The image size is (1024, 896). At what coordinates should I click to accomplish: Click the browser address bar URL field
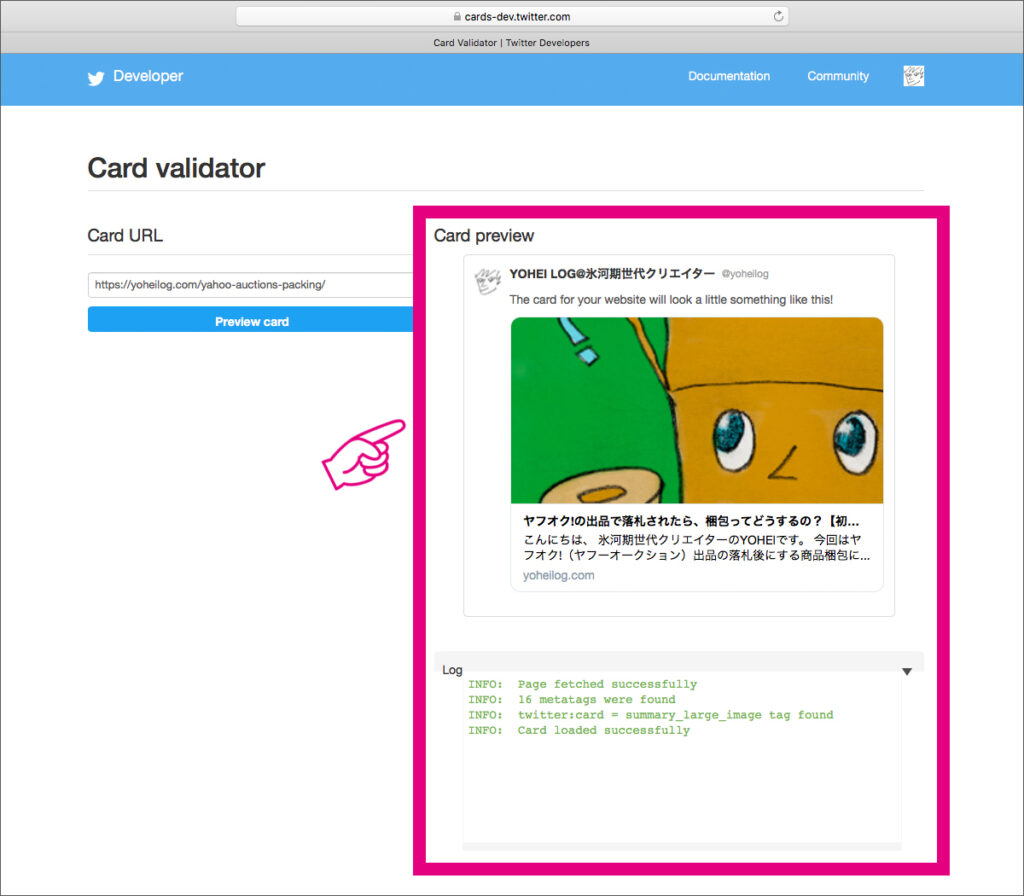click(511, 15)
